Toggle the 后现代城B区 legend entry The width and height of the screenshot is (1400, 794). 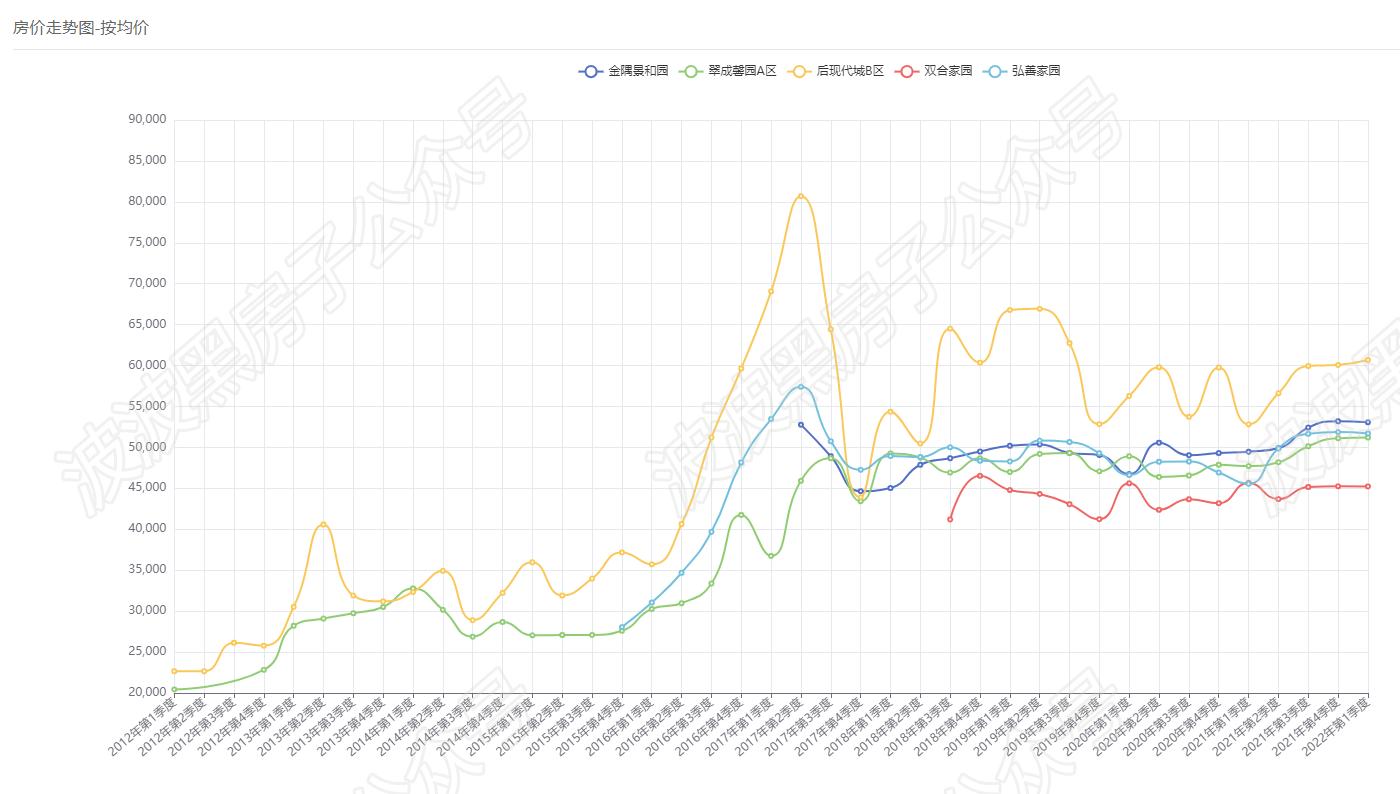point(836,71)
